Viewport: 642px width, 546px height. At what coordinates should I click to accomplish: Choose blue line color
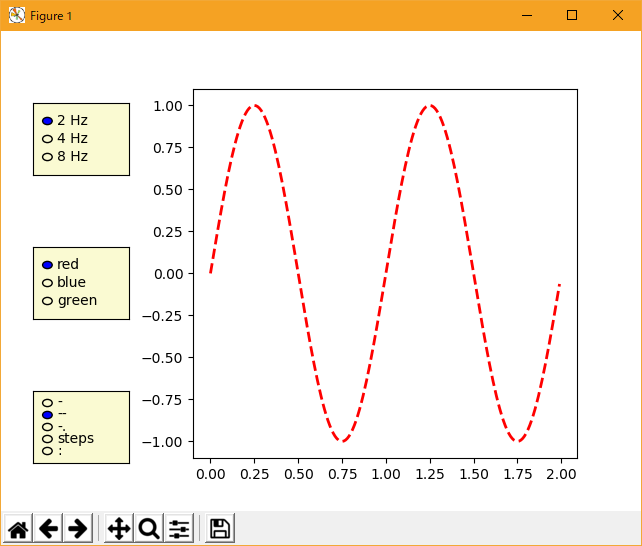(47, 283)
